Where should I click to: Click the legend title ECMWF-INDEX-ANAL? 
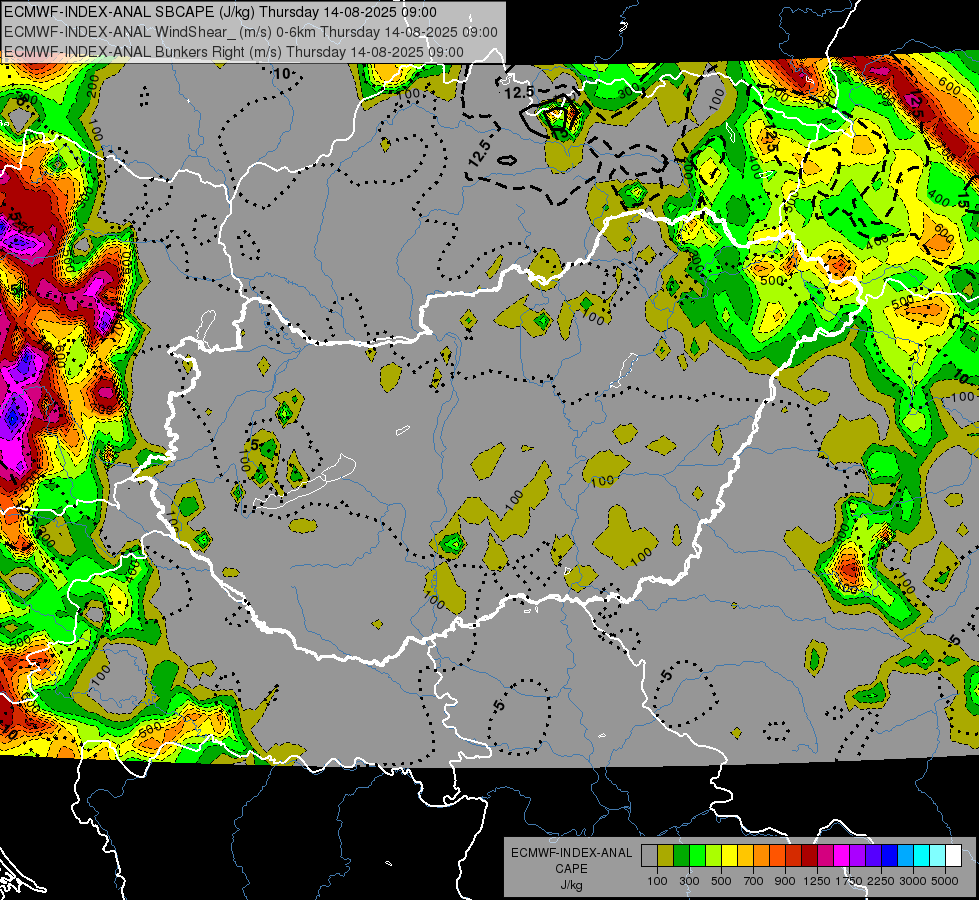(x=571, y=853)
